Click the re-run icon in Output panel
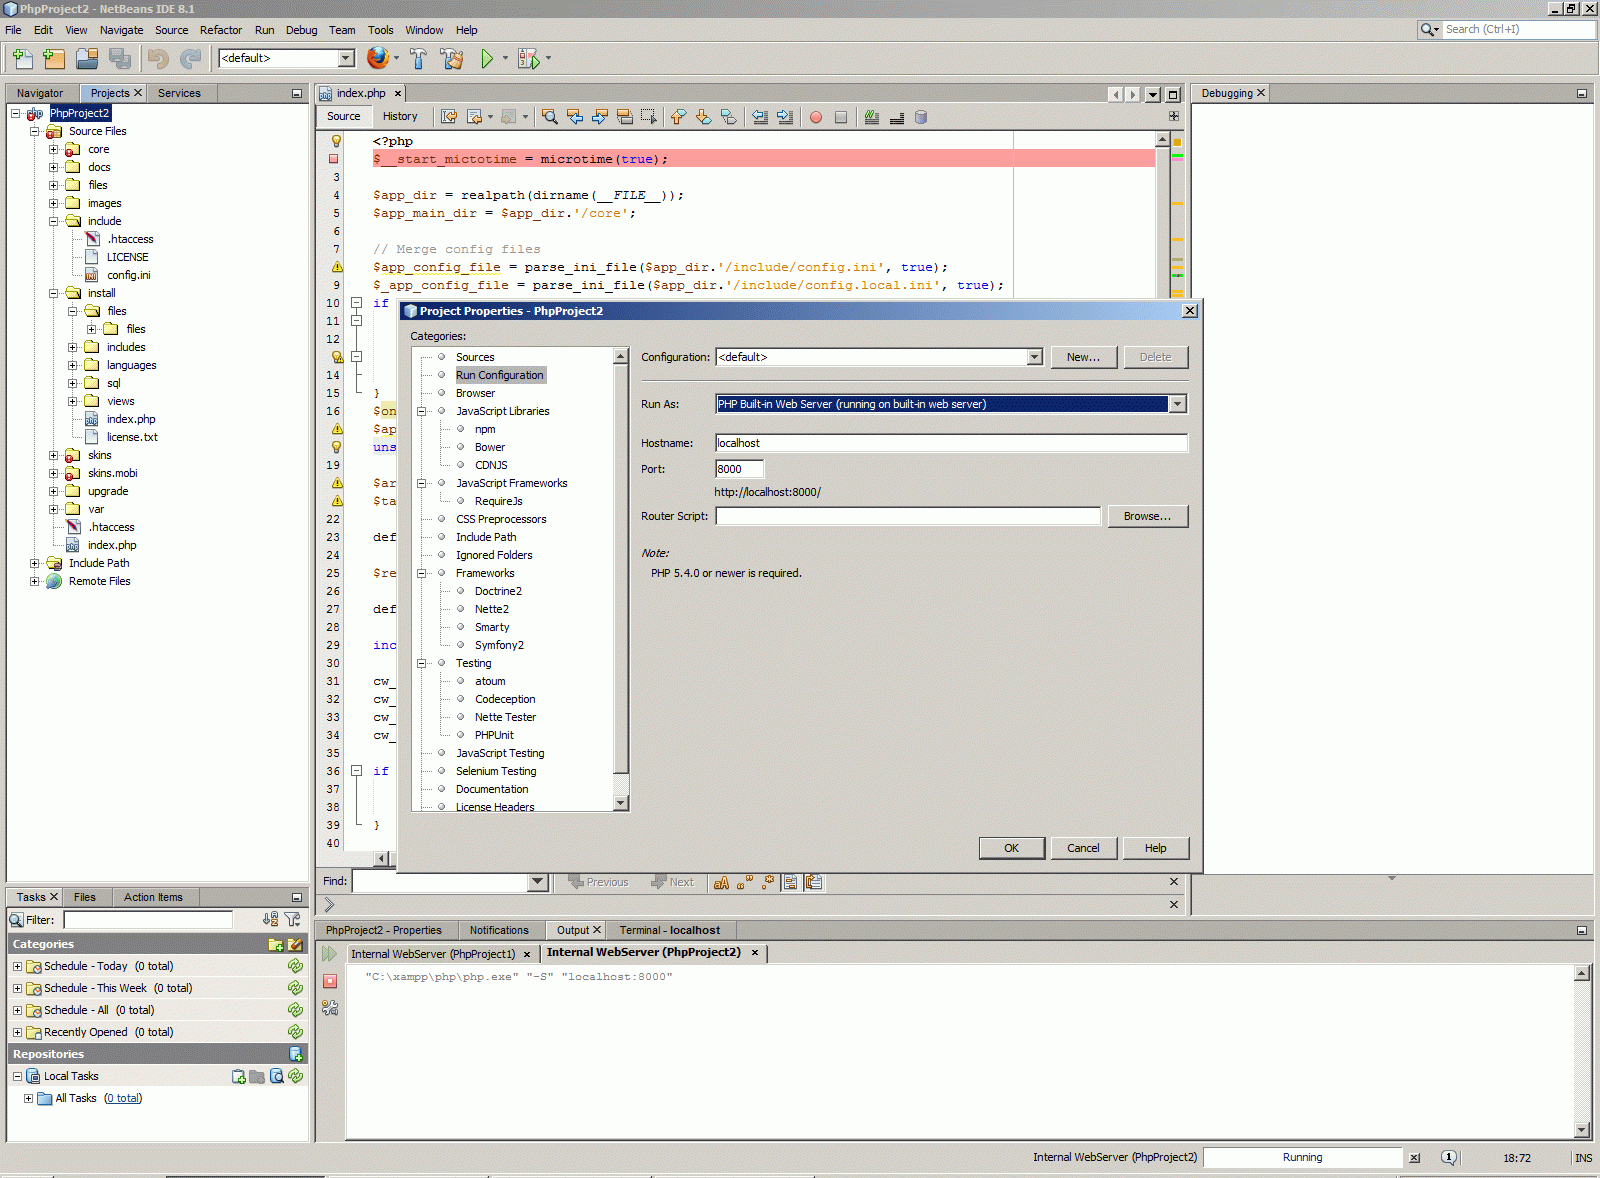Screen dimensions: 1600x1178 click(330, 954)
